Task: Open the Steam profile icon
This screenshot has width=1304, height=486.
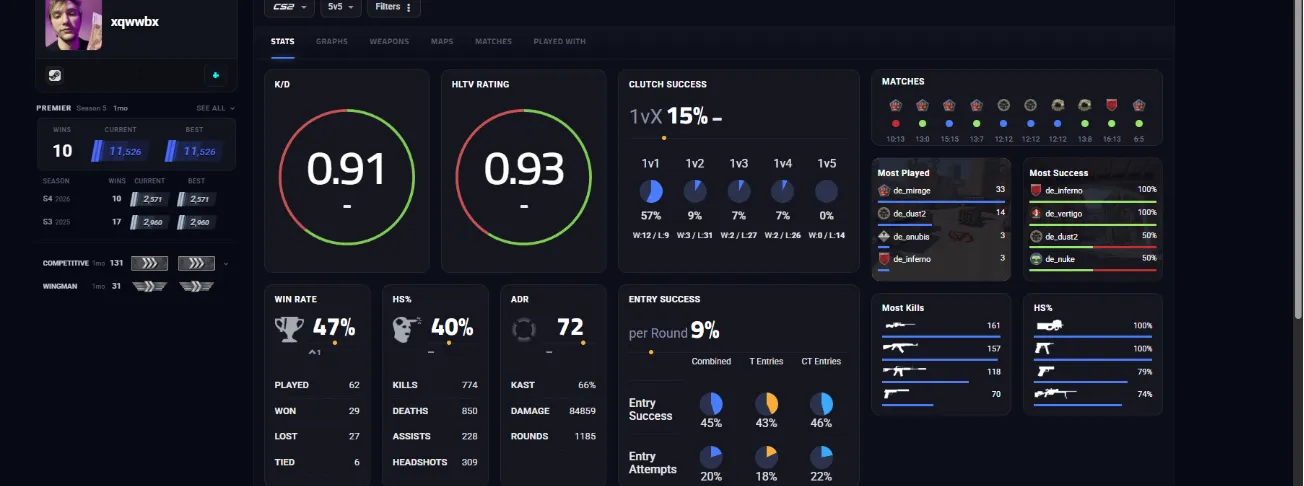Action: [54, 75]
